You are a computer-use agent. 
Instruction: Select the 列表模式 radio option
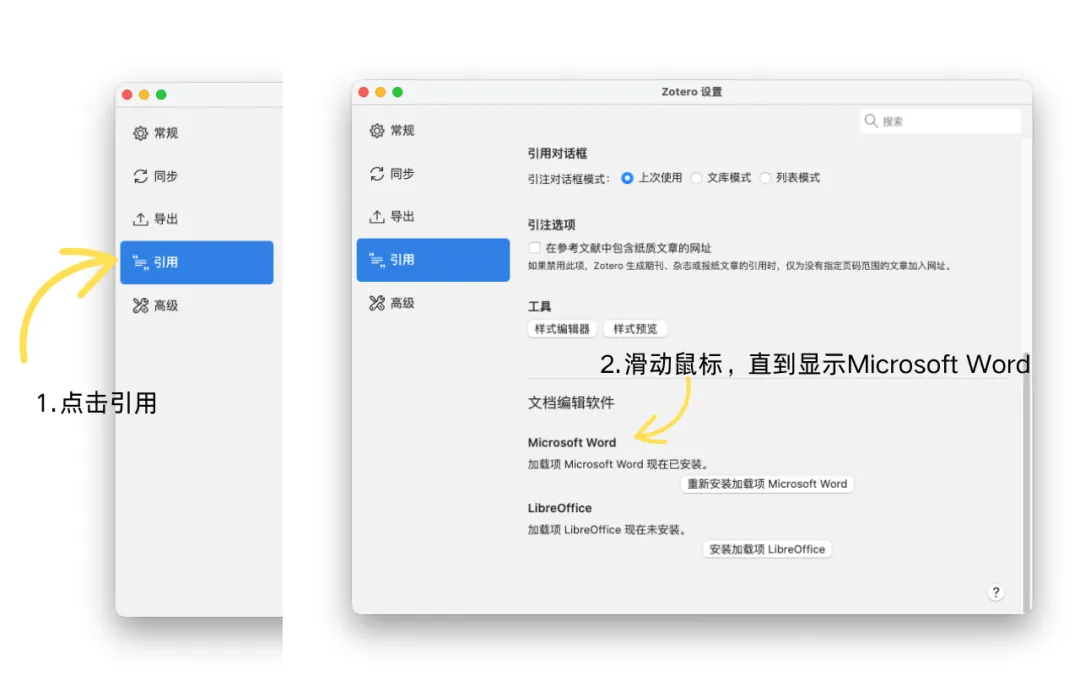(765, 178)
